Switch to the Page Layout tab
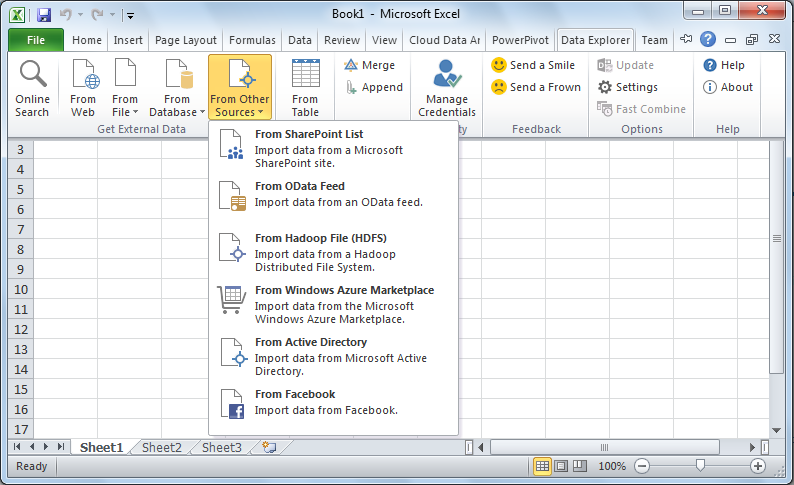Screen dimensions: 794x485 [185, 40]
